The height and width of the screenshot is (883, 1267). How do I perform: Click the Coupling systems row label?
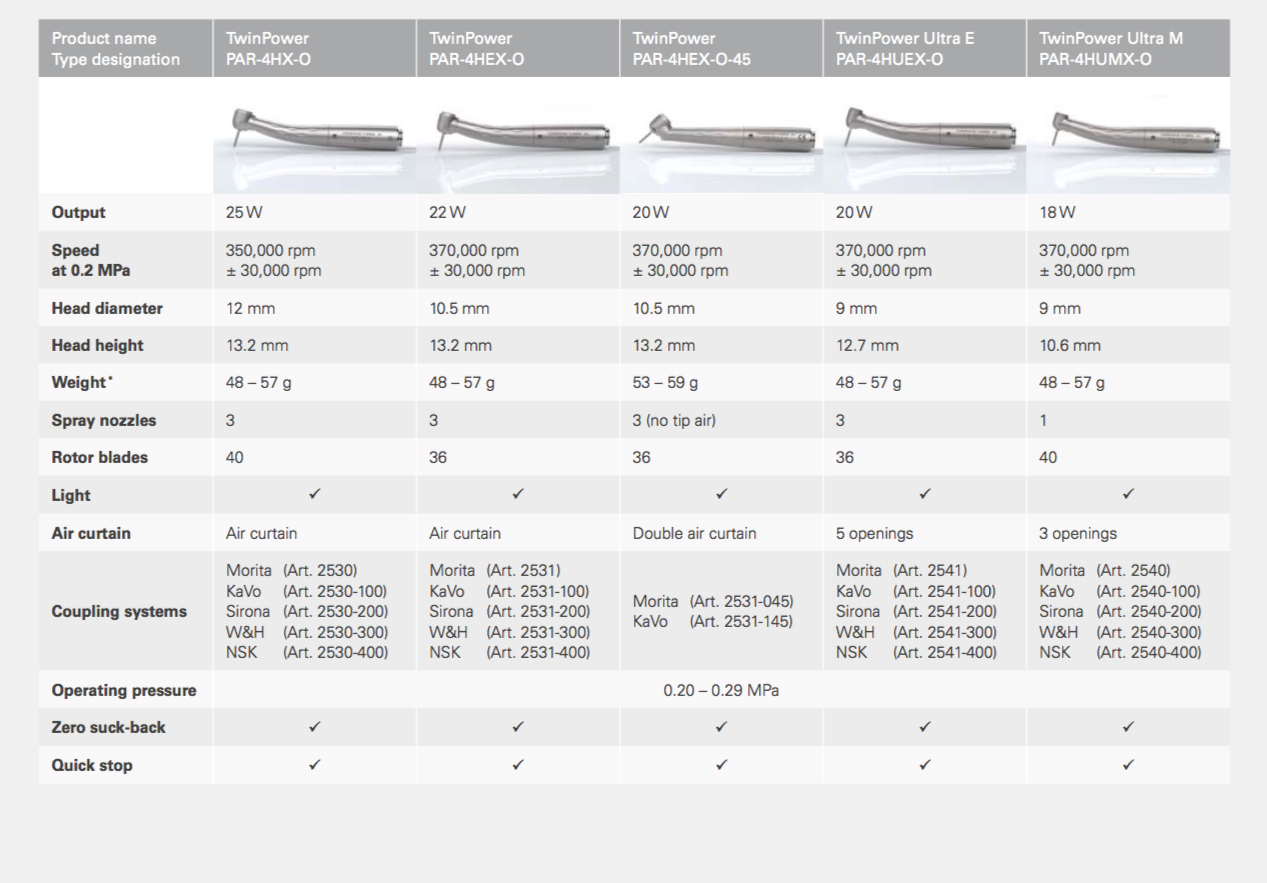coord(119,611)
